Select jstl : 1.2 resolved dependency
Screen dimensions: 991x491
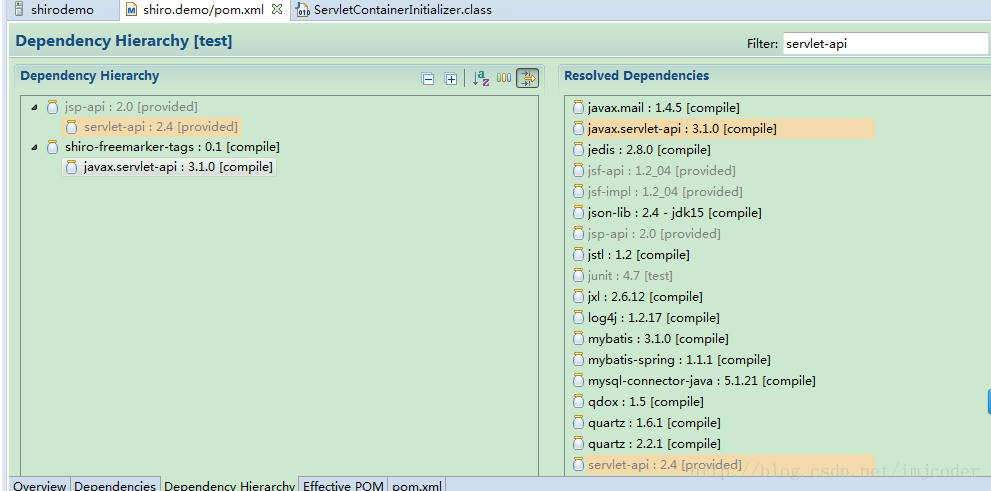[638, 255]
